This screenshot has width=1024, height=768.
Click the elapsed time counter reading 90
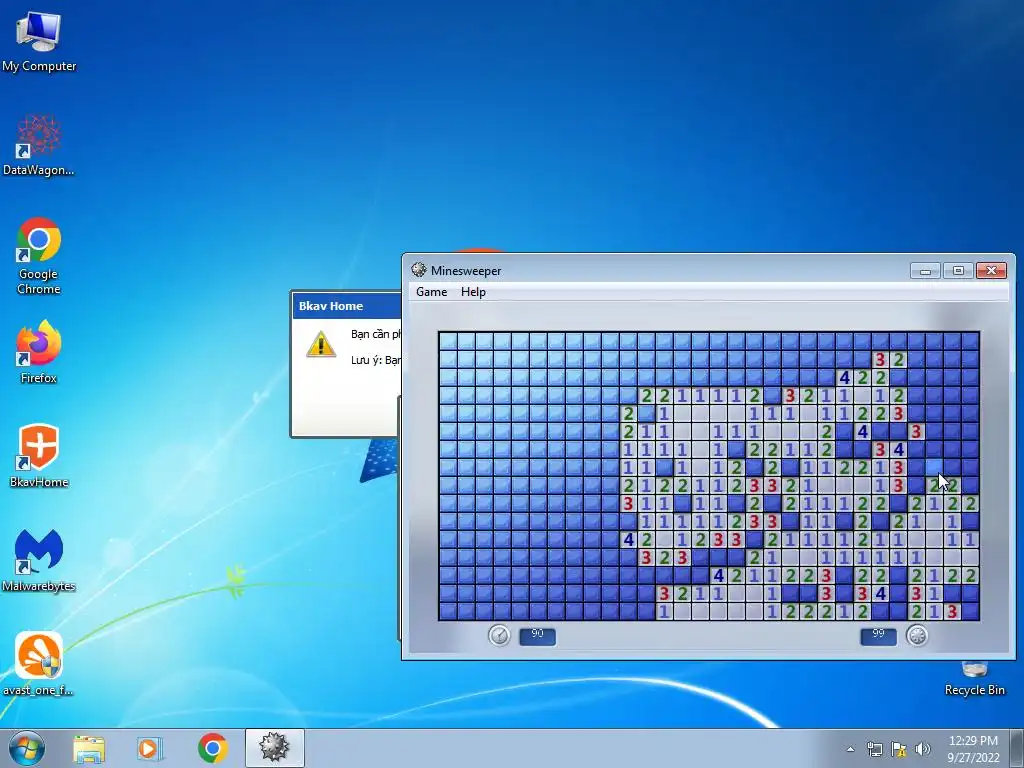tap(537, 635)
